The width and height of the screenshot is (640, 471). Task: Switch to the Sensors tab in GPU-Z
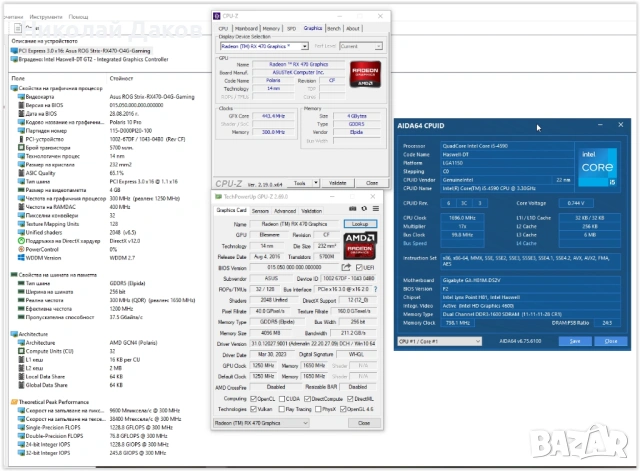pyautogui.click(x=260, y=211)
